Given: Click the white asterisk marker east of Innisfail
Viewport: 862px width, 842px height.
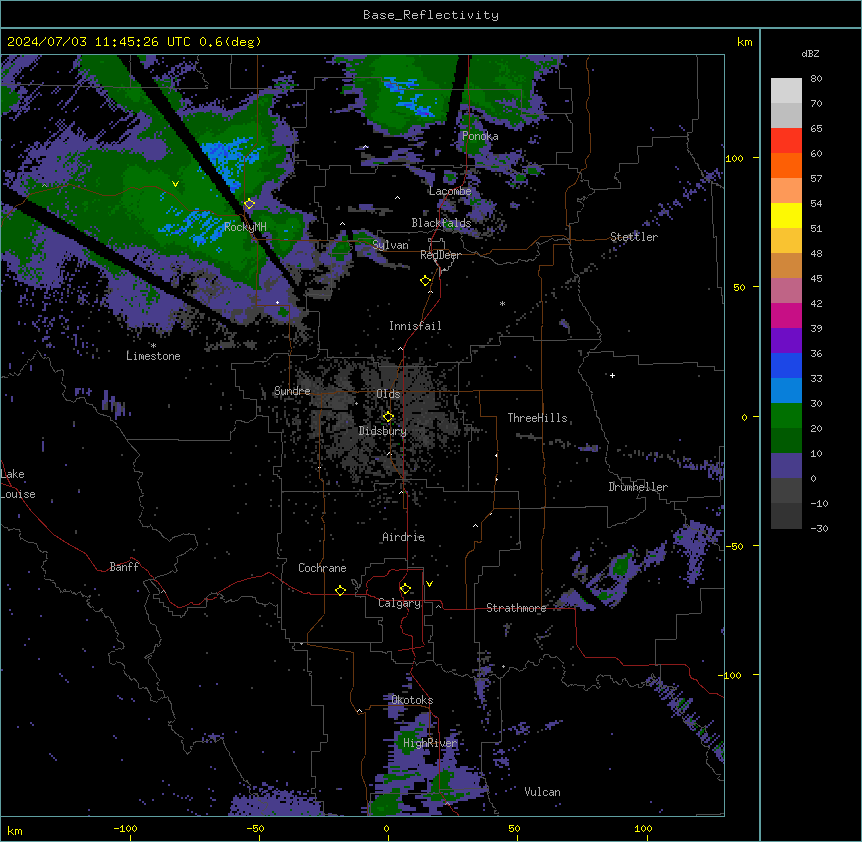Looking at the screenshot, I should point(502,303).
